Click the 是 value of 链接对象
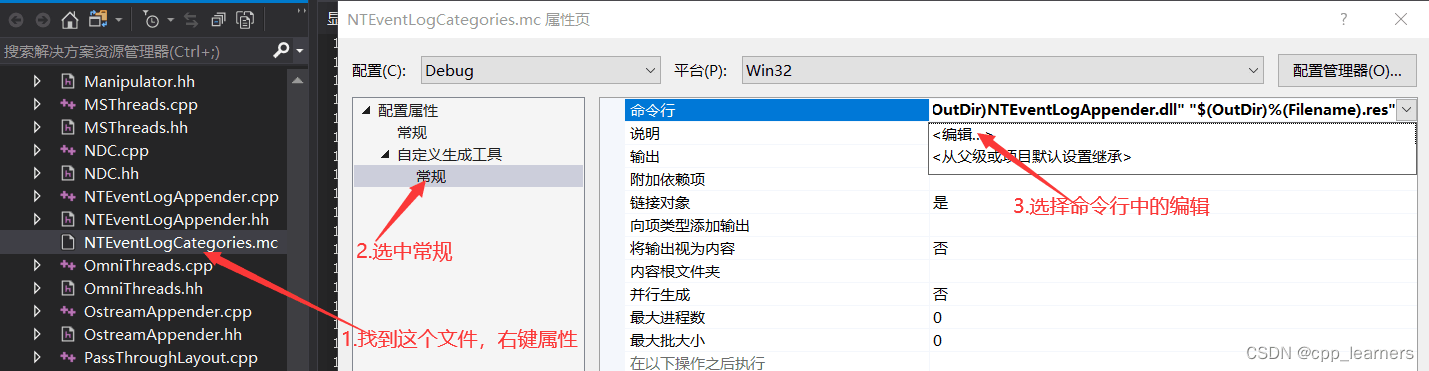 click(940, 202)
